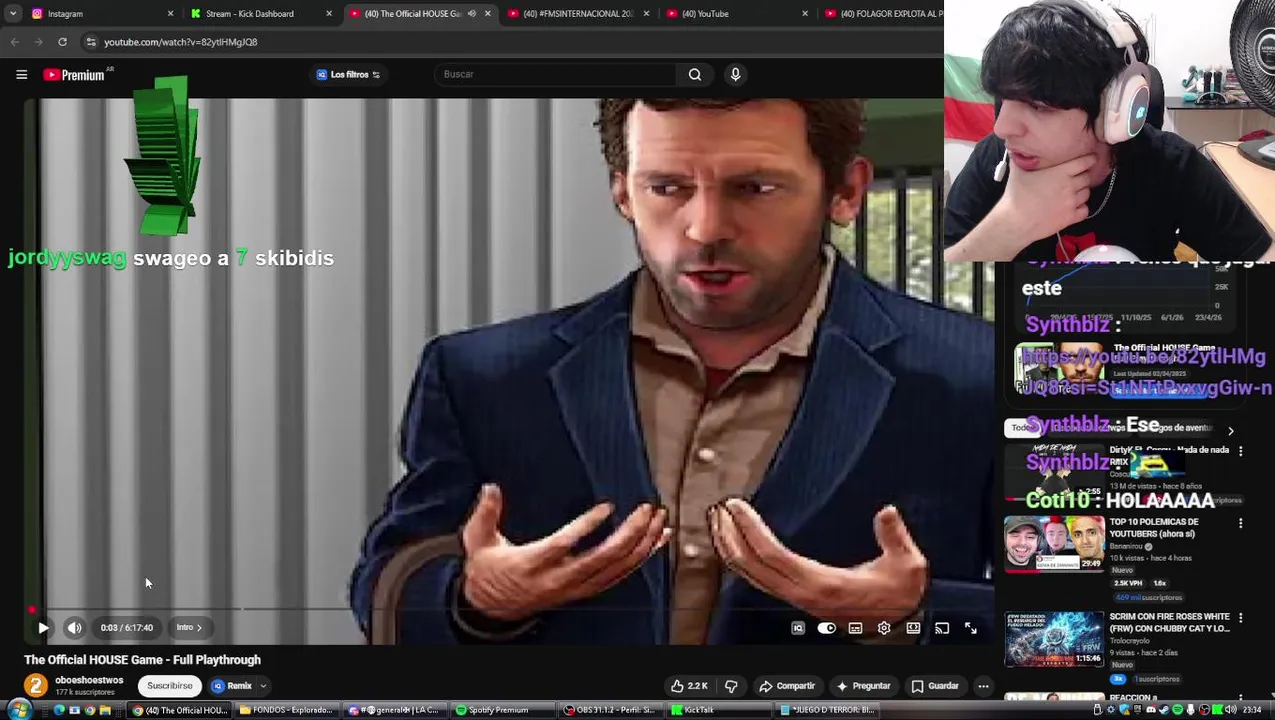View site information icon in address bar
Image resolution: width=1275 pixels, height=720 pixels.
91,42
